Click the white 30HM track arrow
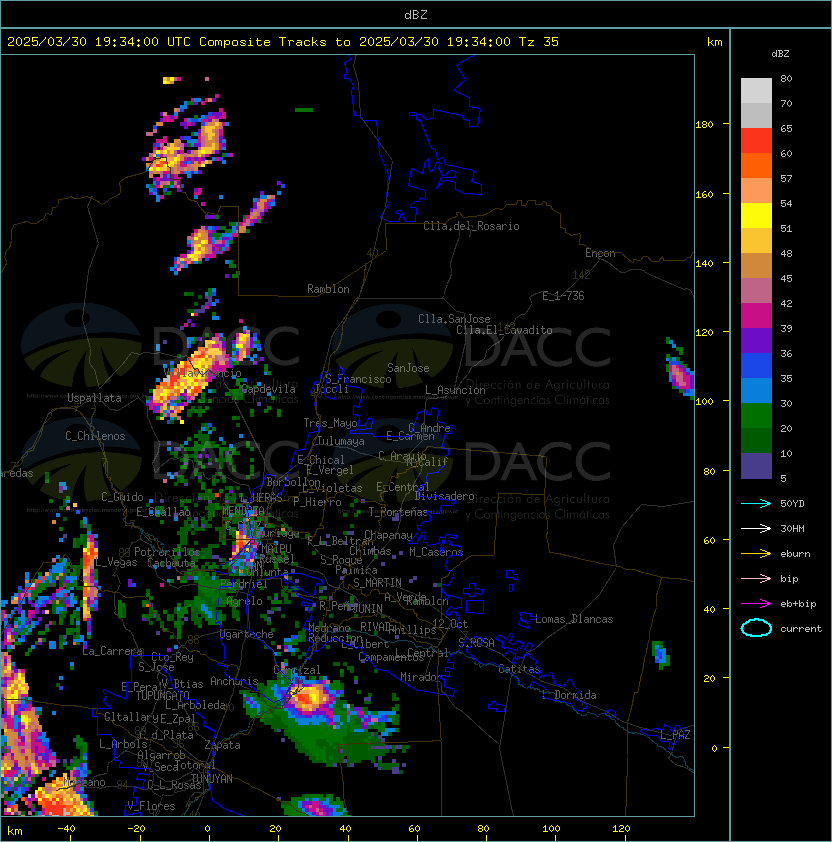Image resolution: width=832 pixels, height=842 pixels. pyautogui.click(x=756, y=528)
